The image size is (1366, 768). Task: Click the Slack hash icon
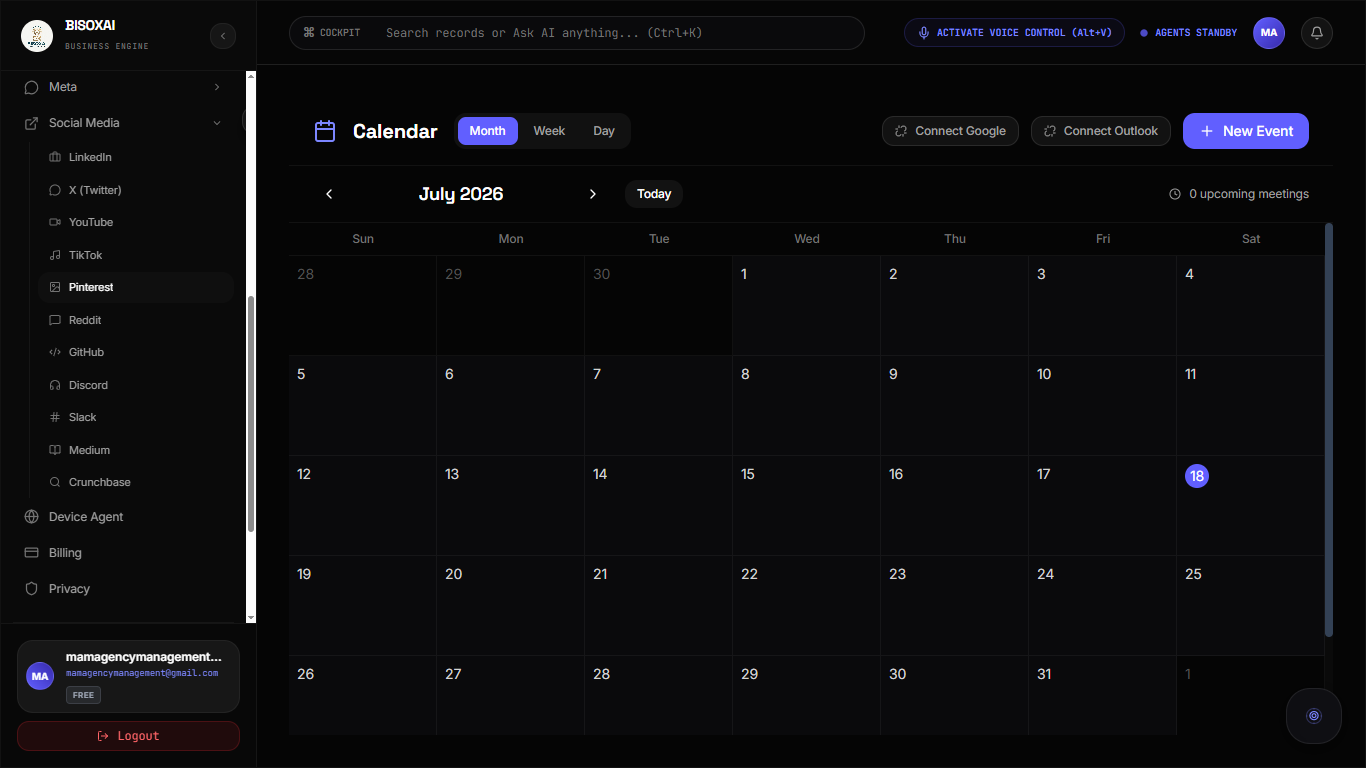point(55,417)
